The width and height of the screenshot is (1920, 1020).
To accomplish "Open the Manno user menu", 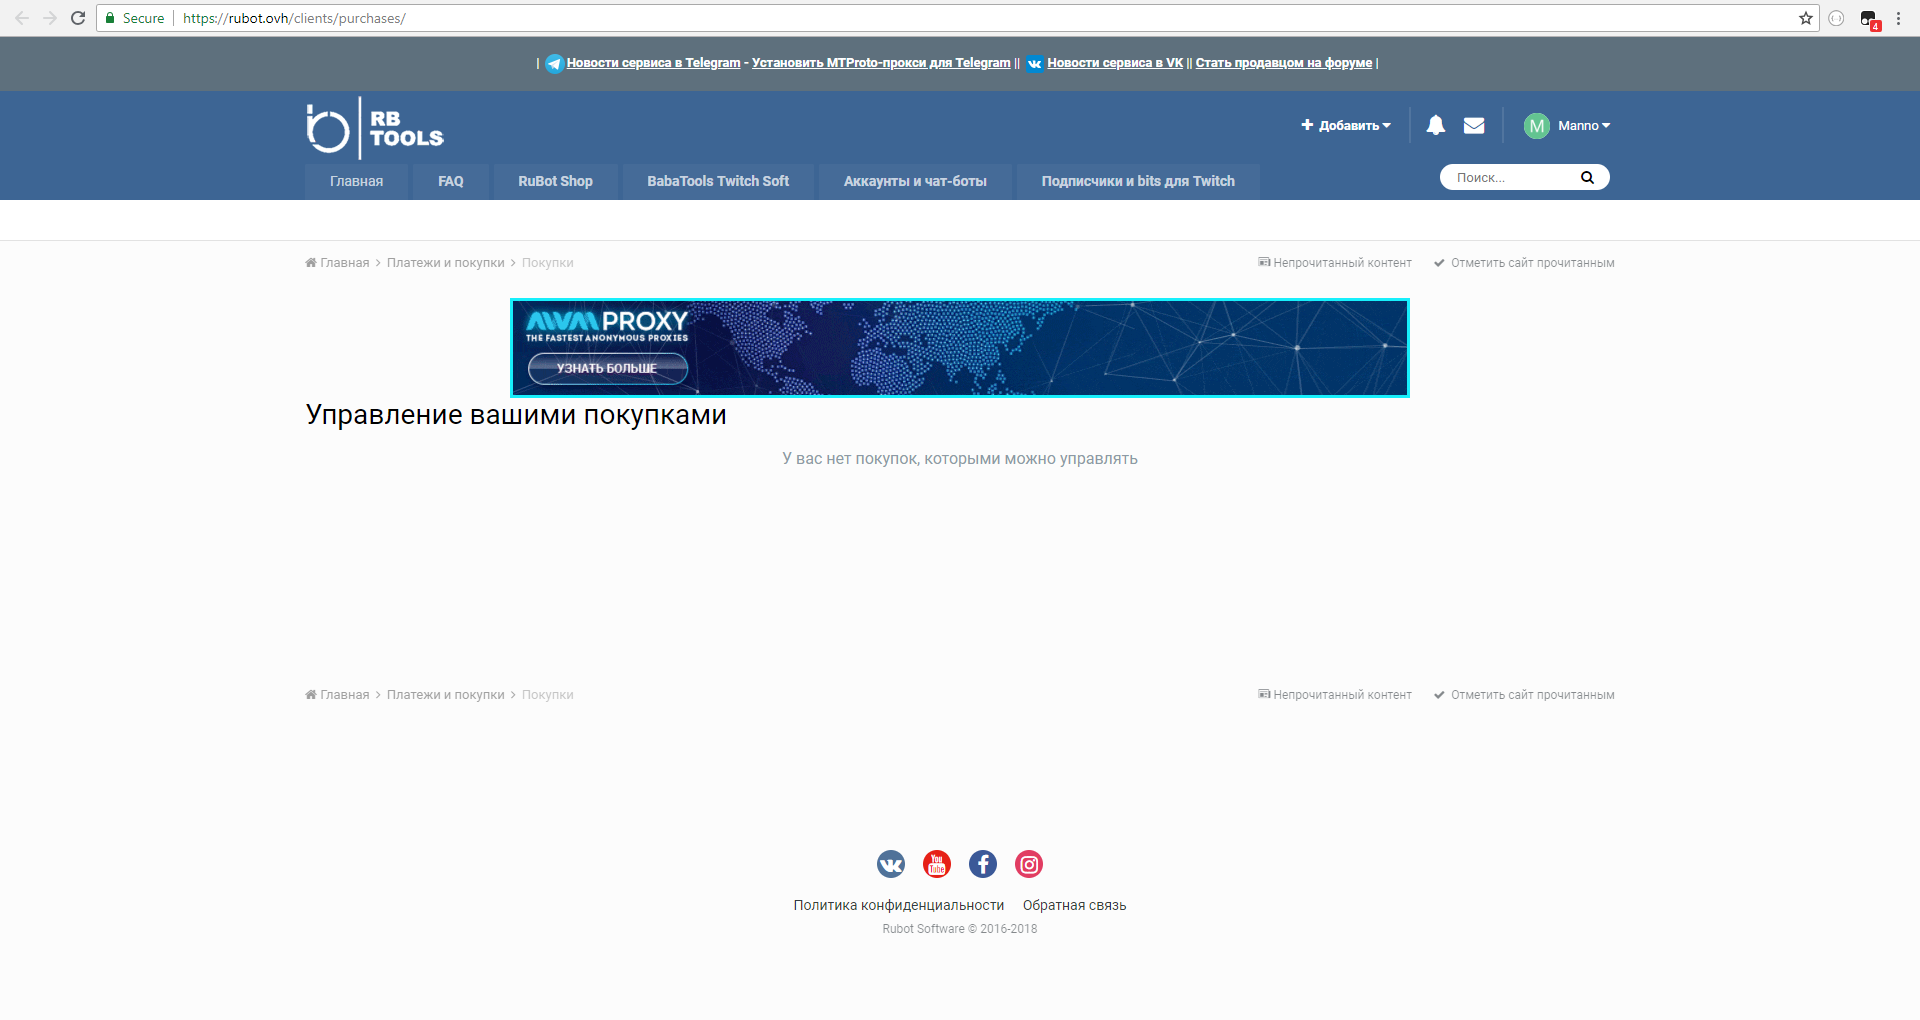I will (x=1567, y=126).
